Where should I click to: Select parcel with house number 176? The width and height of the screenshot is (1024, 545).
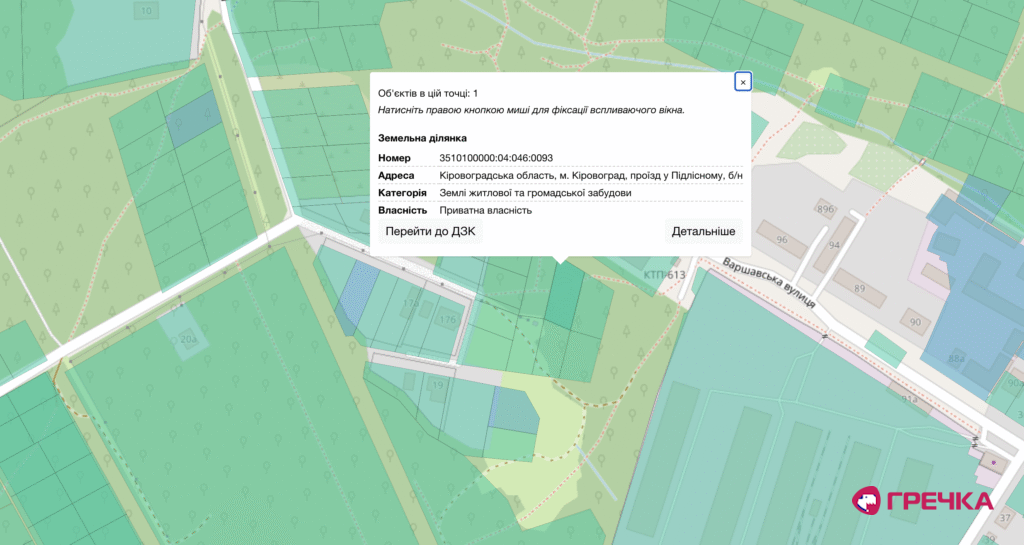(447, 319)
